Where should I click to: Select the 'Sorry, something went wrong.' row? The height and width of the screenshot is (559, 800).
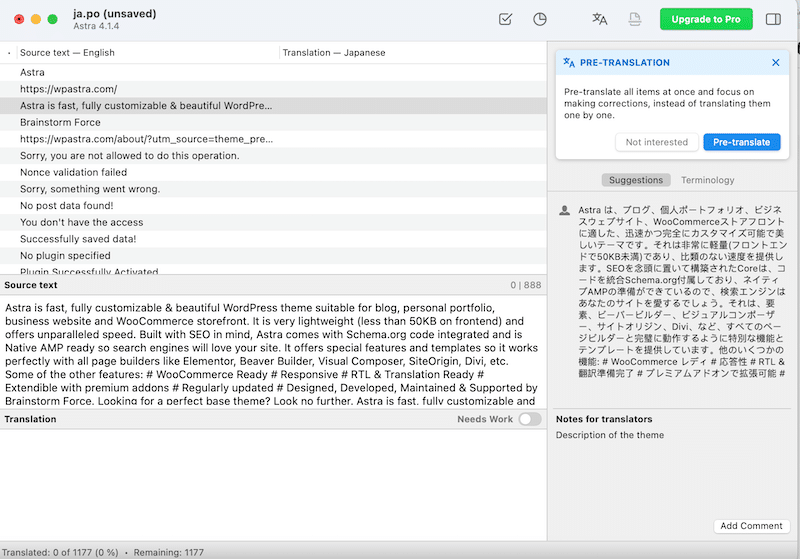[x=273, y=189]
